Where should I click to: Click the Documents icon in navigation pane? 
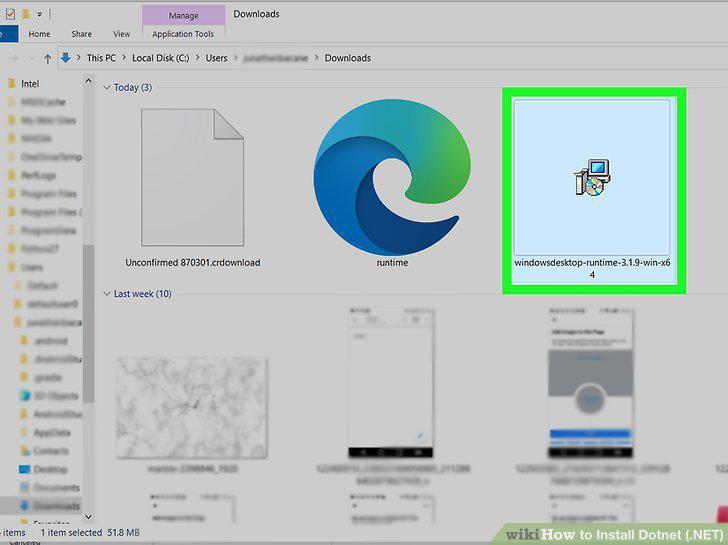(24, 487)
